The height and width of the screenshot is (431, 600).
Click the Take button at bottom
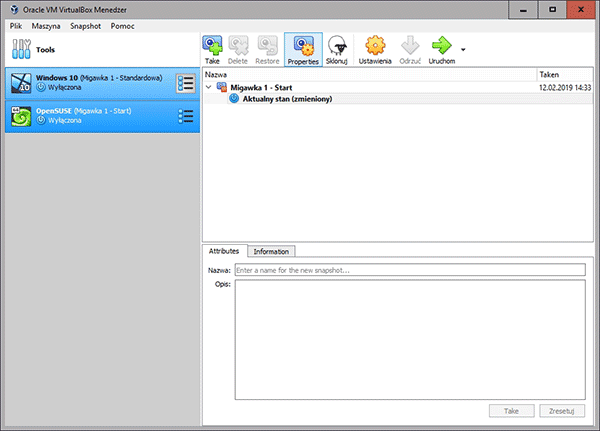click(x=512, y=411)
